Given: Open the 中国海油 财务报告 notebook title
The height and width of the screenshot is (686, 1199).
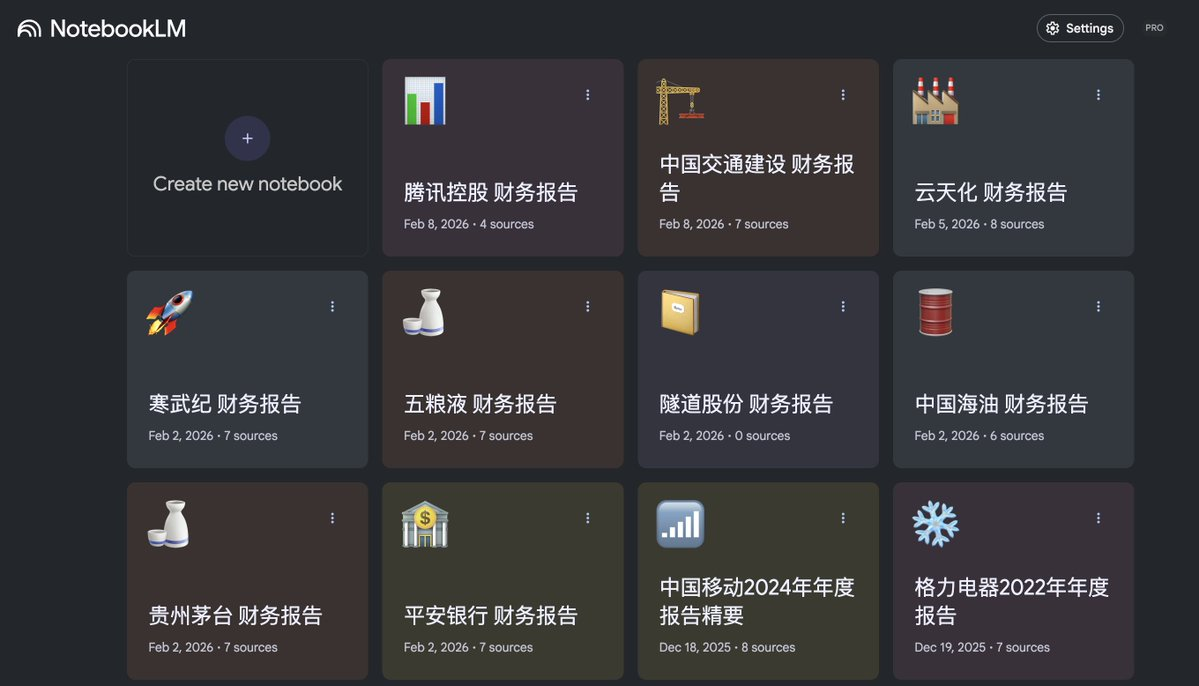Looking at the screenshot, I should (x=1001, y=404).
